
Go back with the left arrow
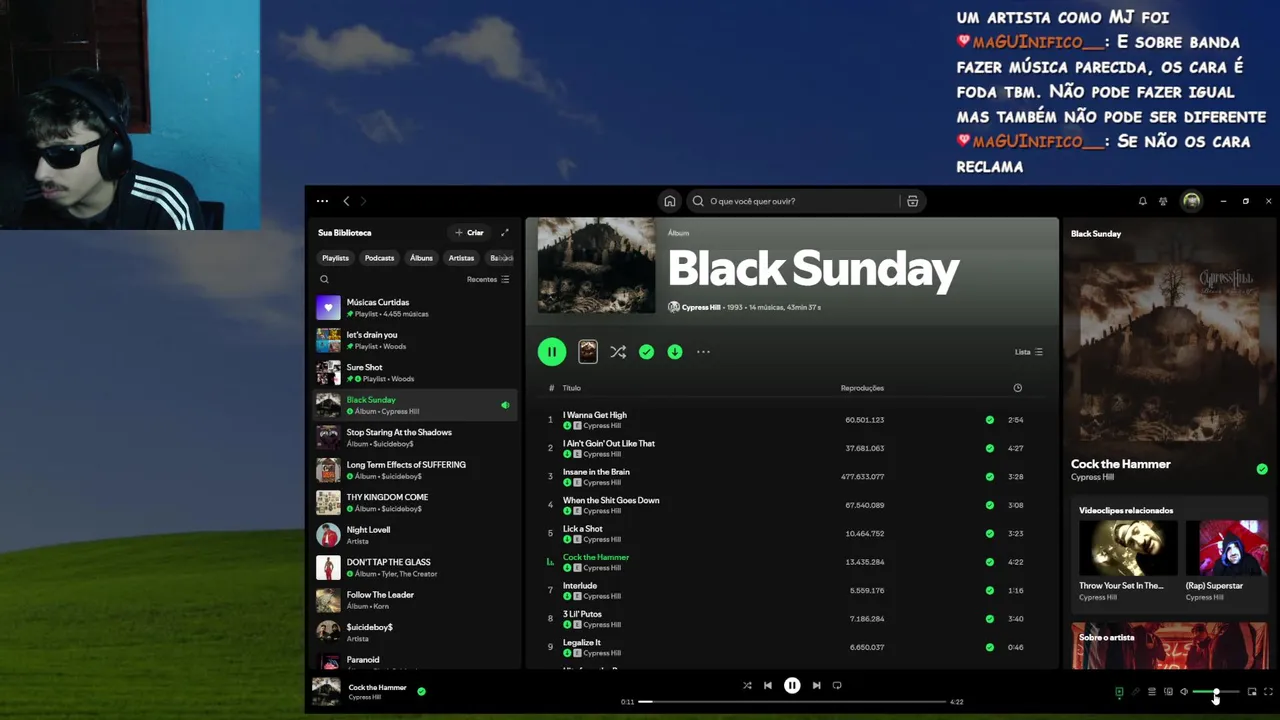pos(346,201)
